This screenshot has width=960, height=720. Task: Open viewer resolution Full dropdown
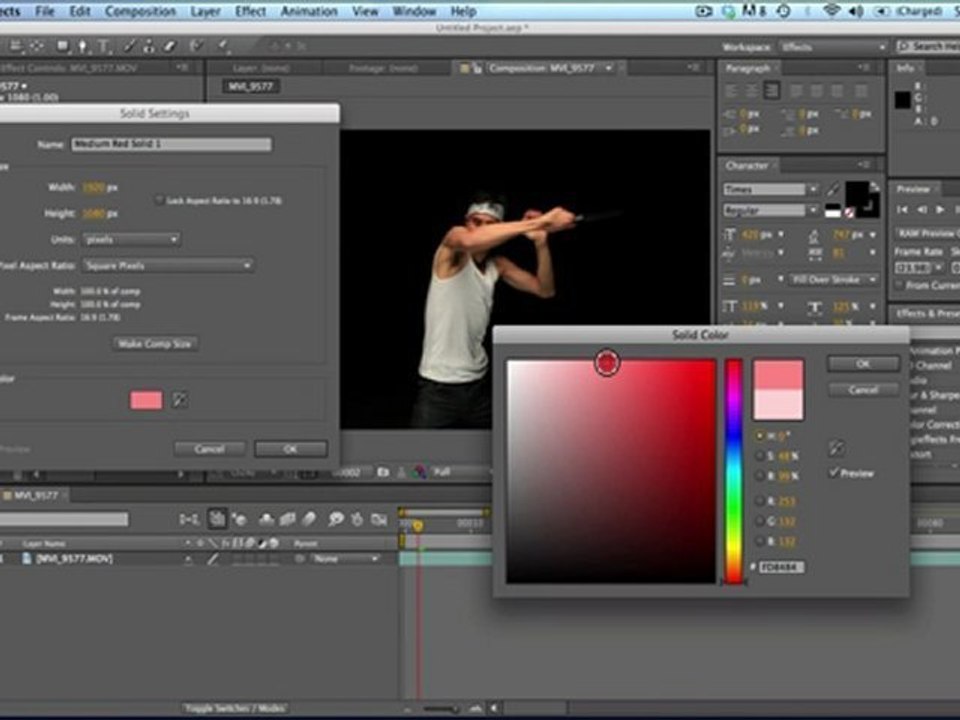point(460,472)
